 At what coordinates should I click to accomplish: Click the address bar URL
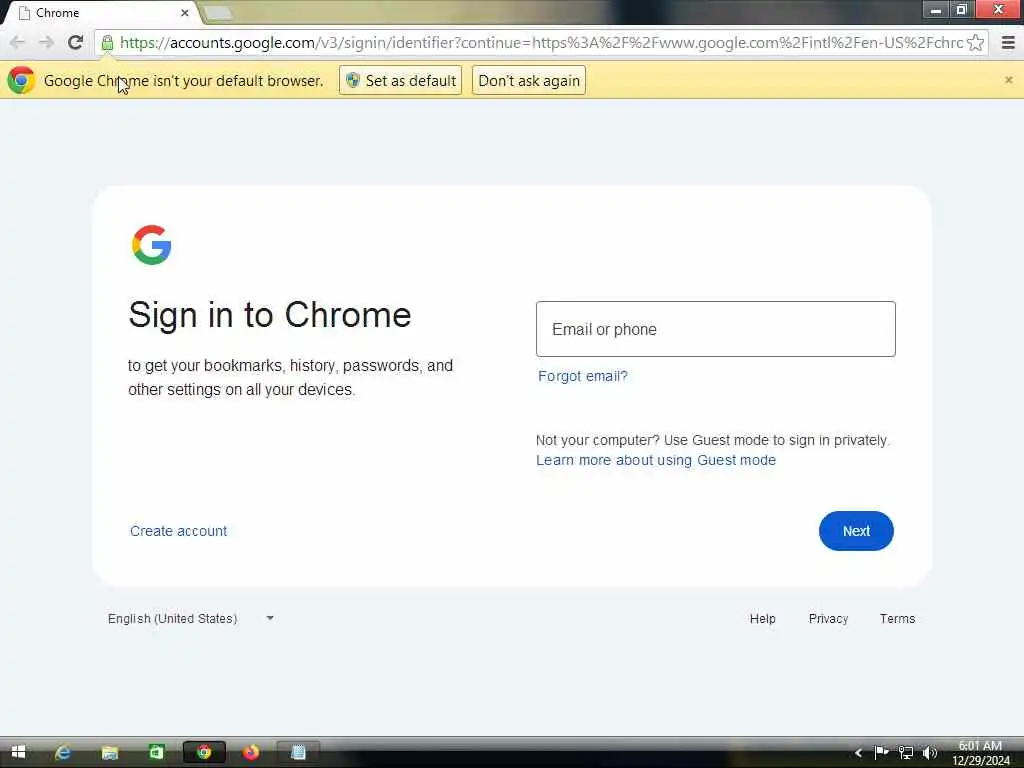541,43
